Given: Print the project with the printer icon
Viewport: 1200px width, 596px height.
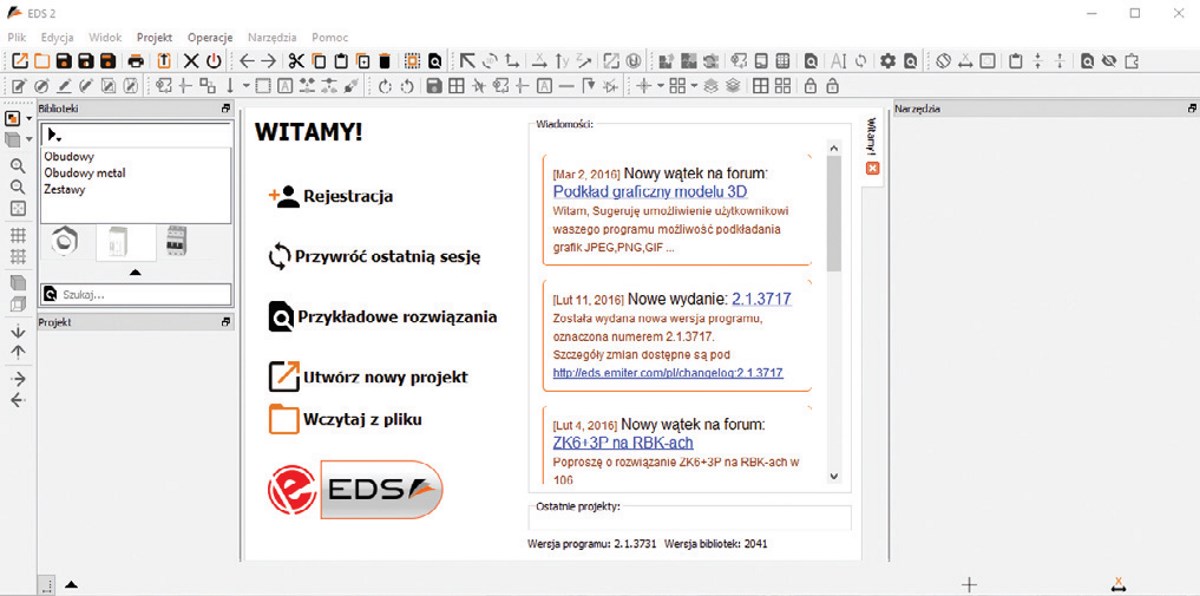Looking at the screenshot, I should 136,61.
